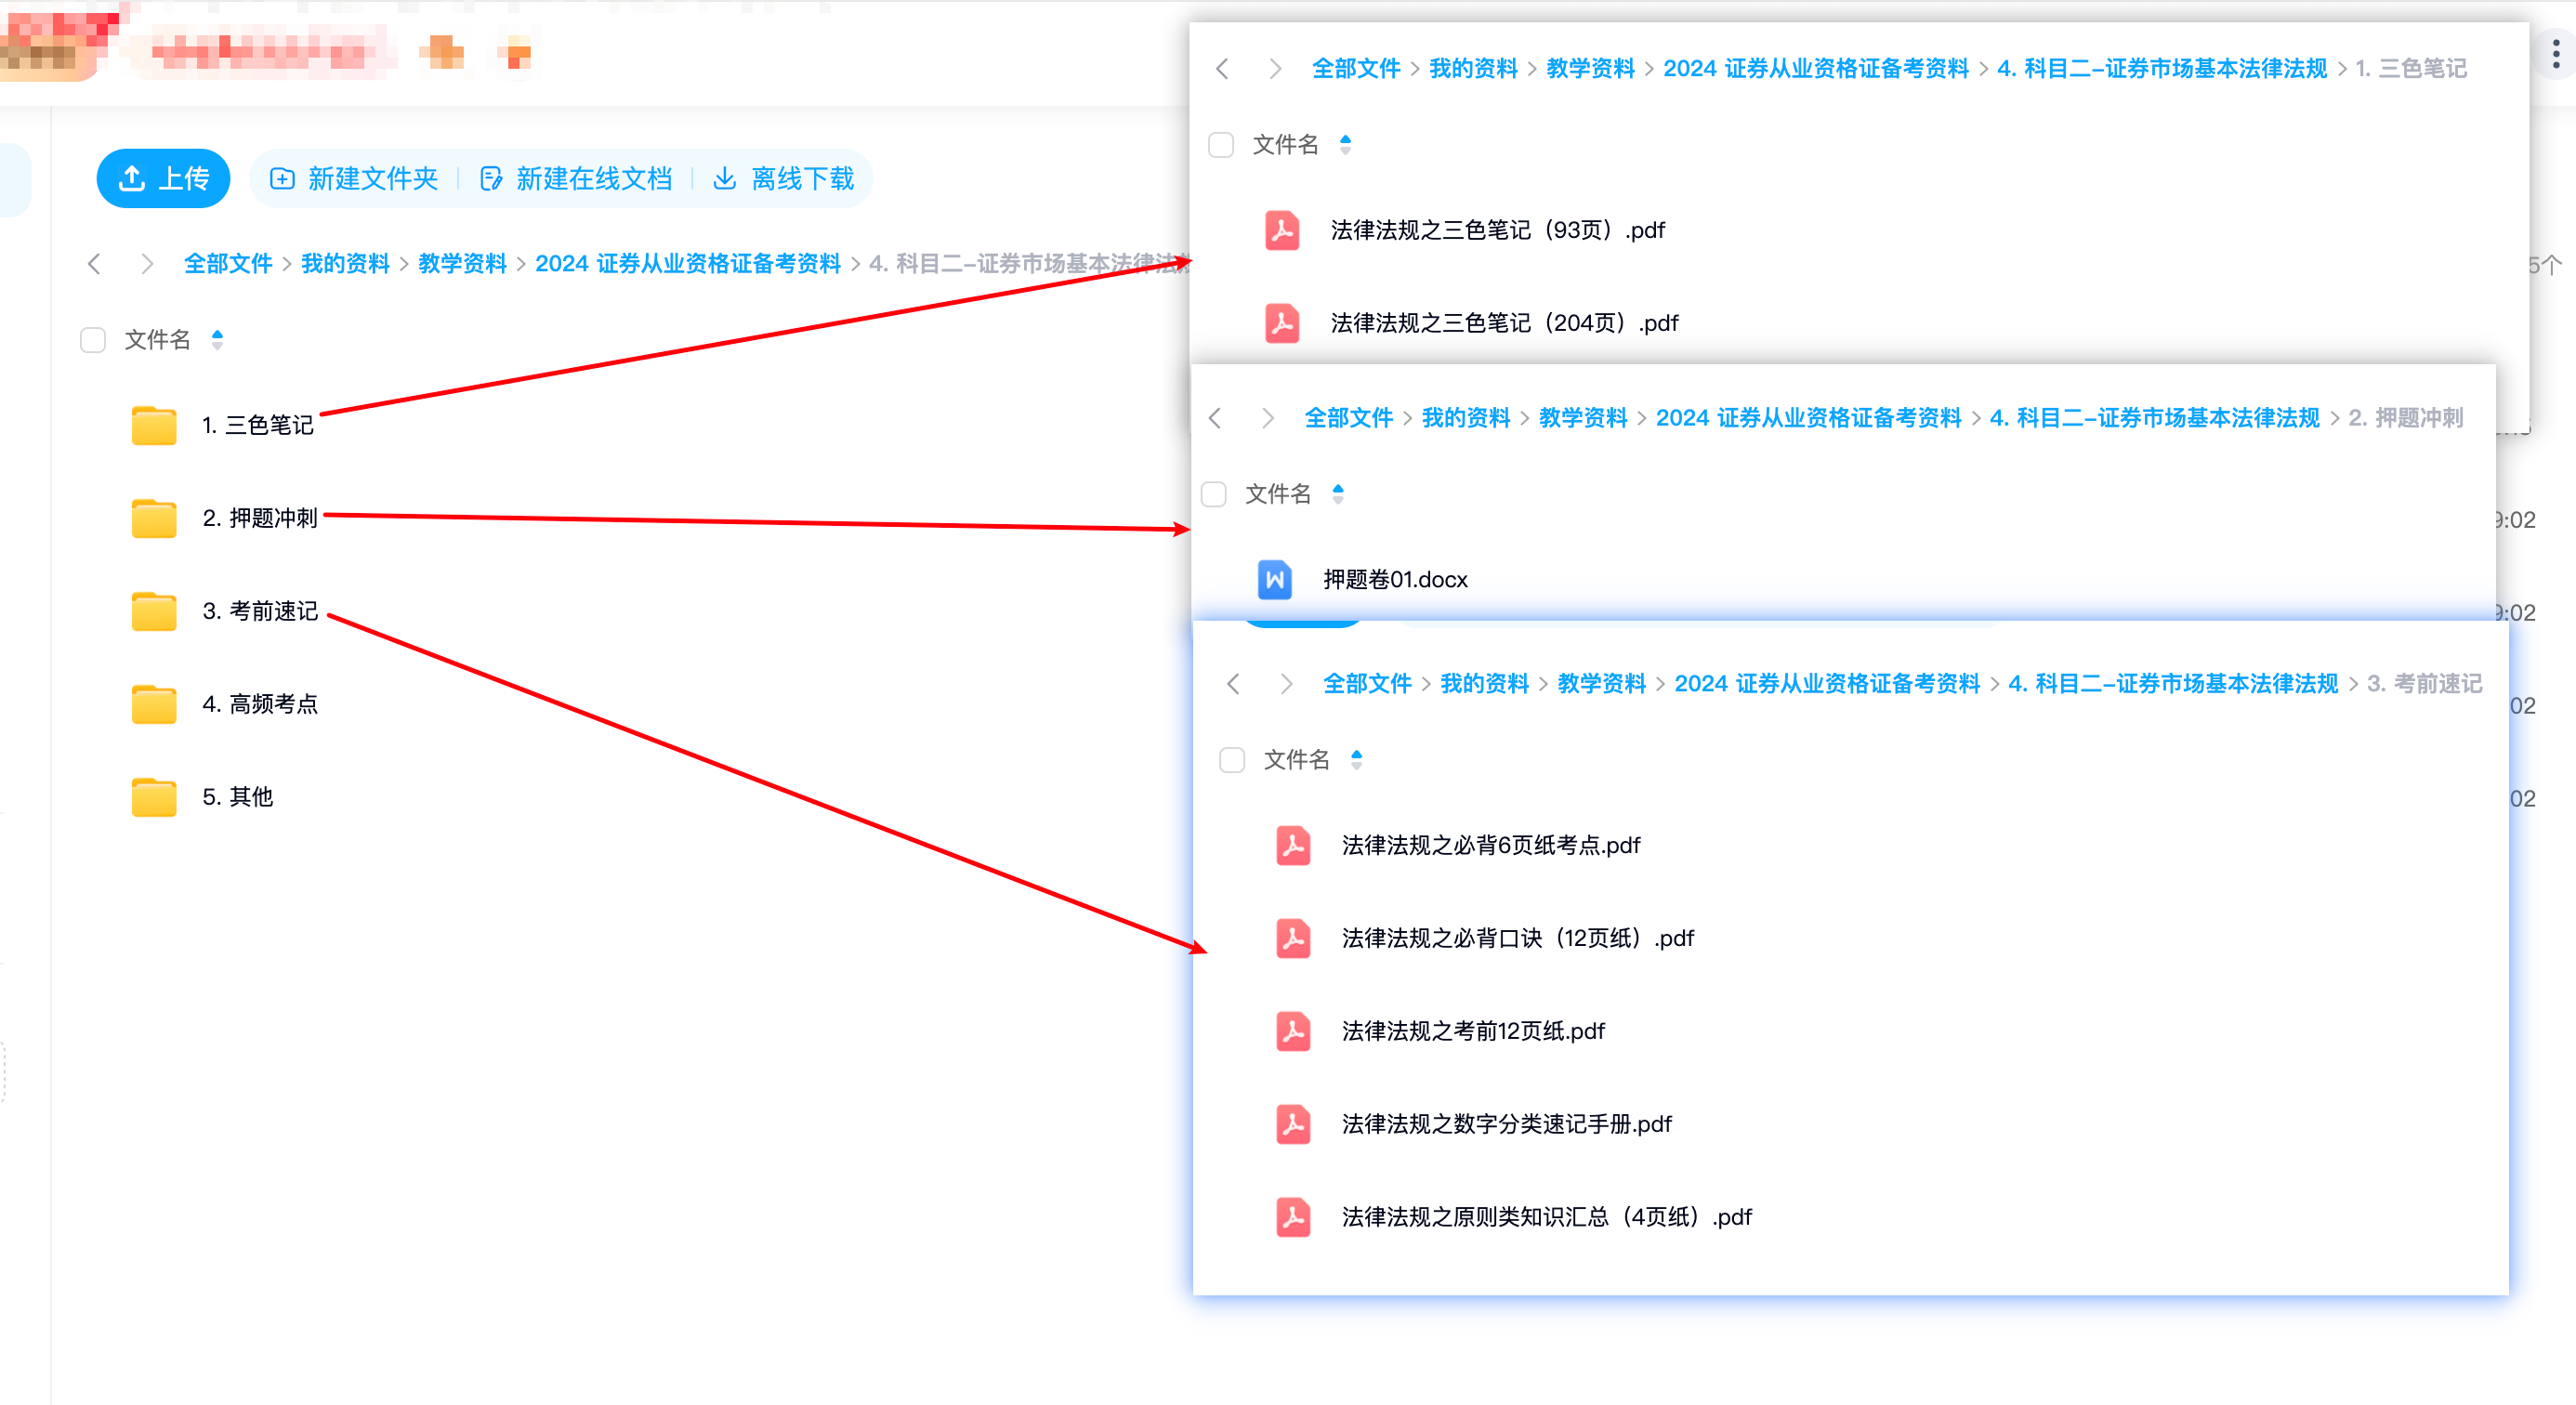This screenshot has height=1405, width=2576.
Task: Tick the select-all checkbox in 考前速记 panel
Action: coord(1232,760)
